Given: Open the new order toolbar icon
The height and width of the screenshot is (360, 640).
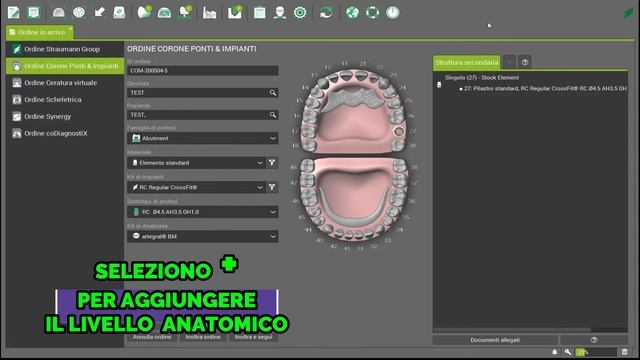Looking at the screenshot, I should click(13, 13).
